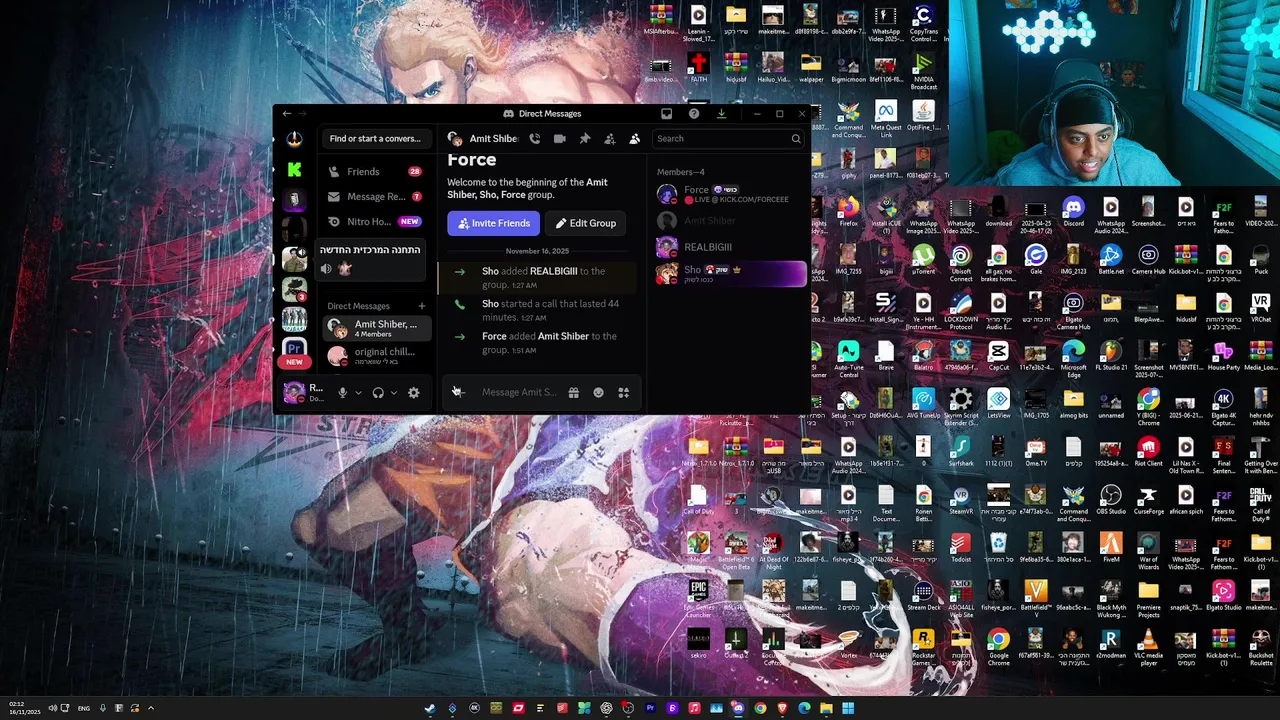Viewport: 1280px width, 720px height.
Task: Open Windows Start button in taskbar
Action: click(848, 709)
